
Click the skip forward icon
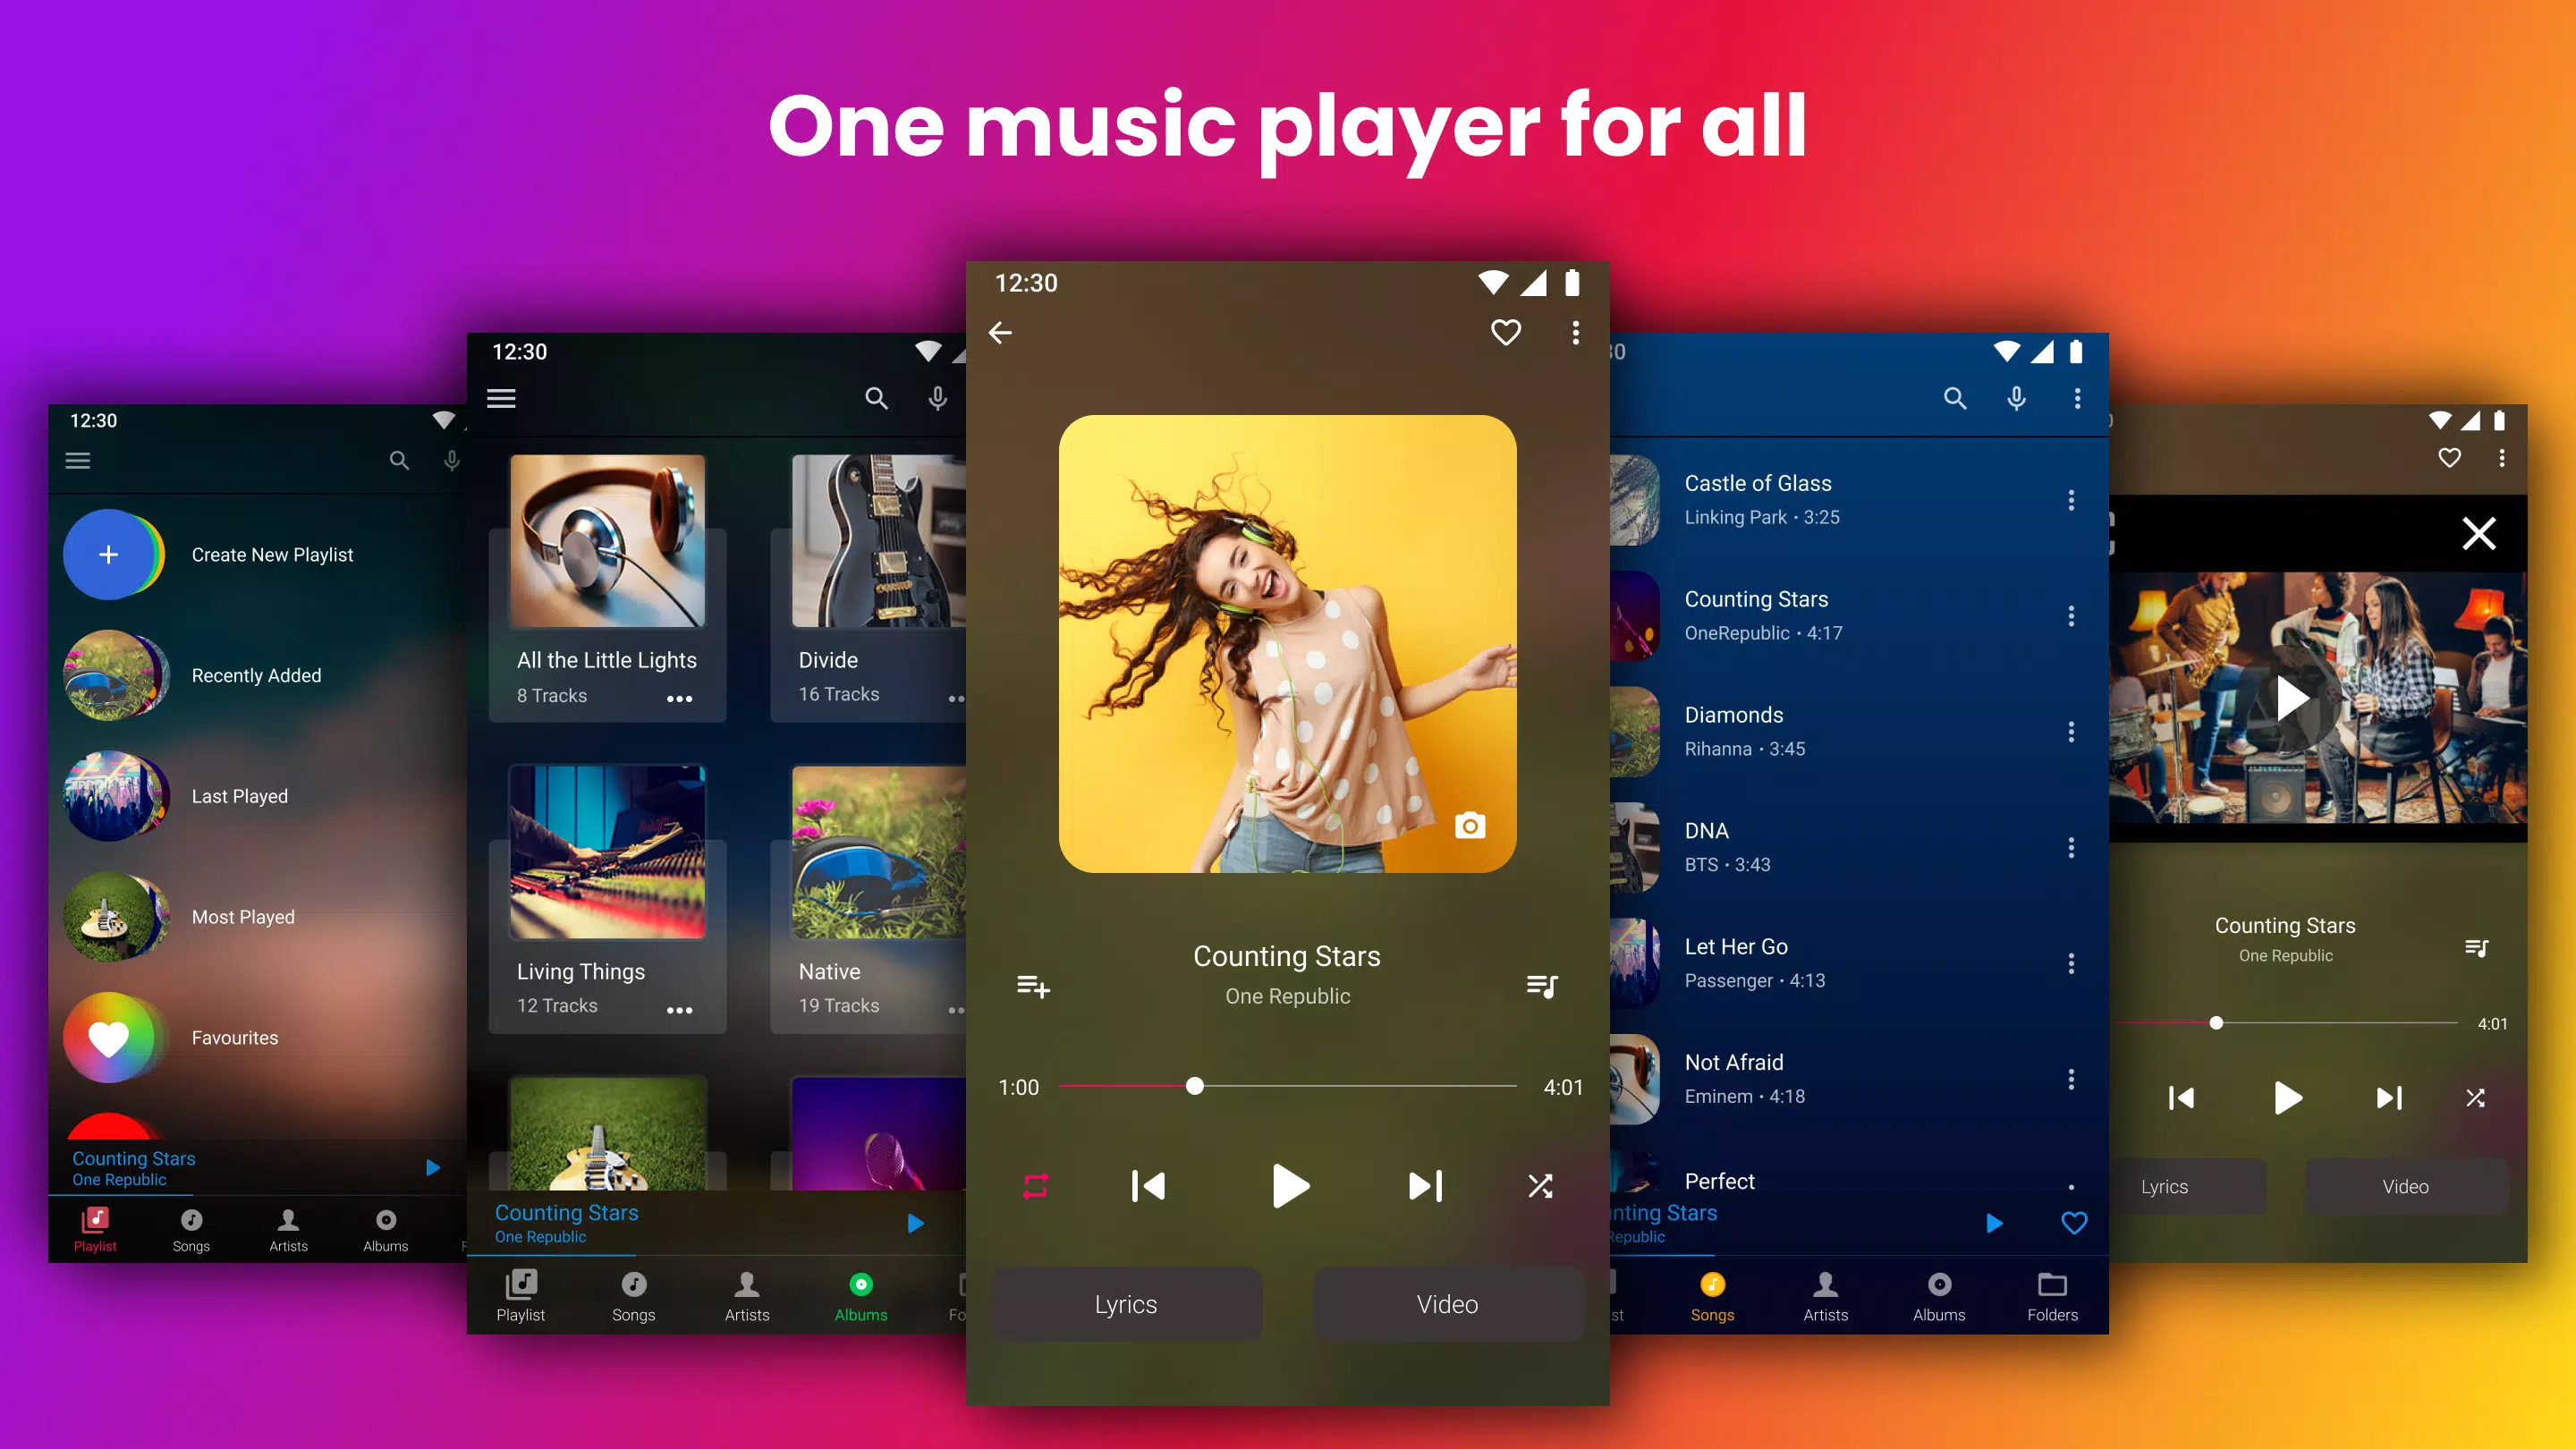pos(1426,1185)
